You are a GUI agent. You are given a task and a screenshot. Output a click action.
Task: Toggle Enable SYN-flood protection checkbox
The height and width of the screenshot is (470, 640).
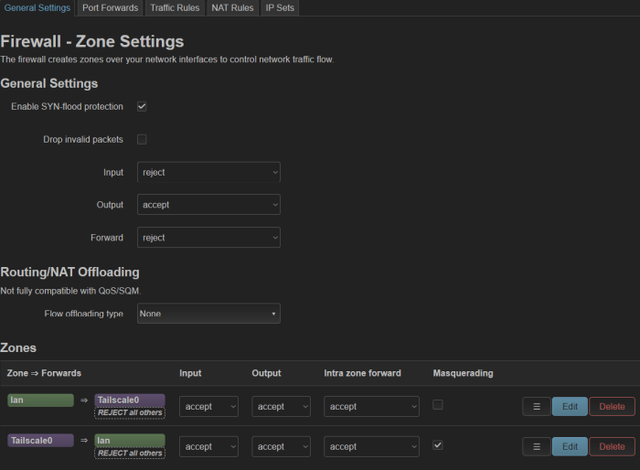tap(142, 106)
